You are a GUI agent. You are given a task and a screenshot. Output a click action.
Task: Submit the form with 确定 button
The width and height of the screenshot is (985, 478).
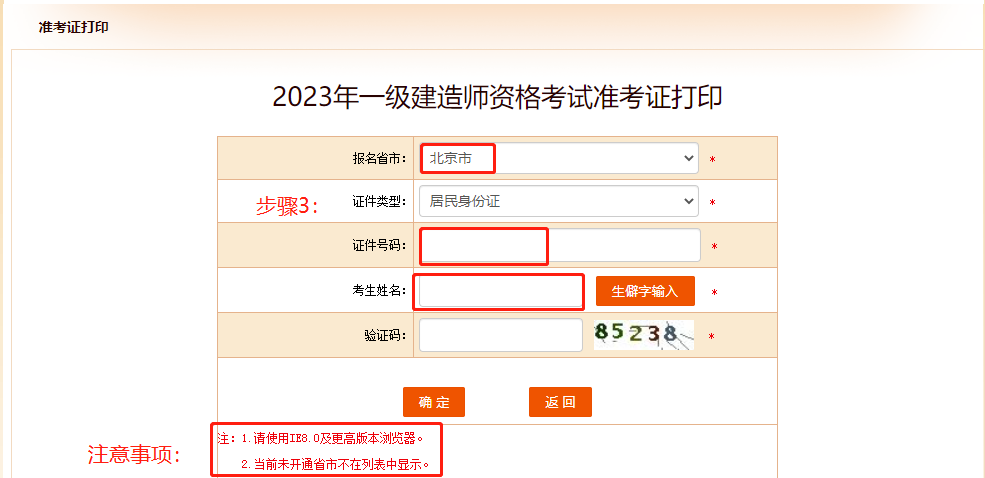(x=434, y=402)
